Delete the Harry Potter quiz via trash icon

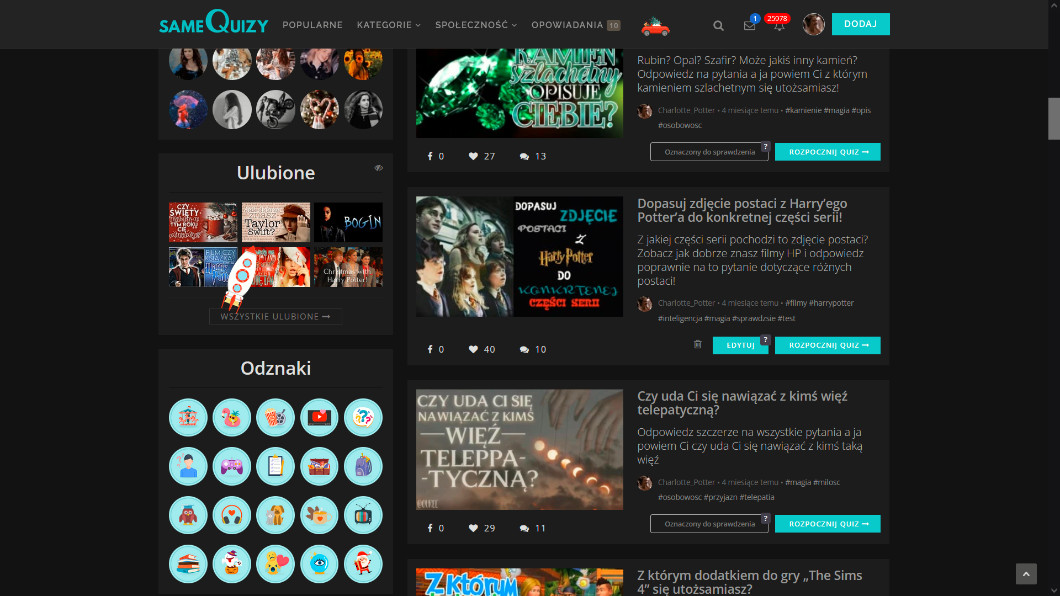click(x=698, y=345)
